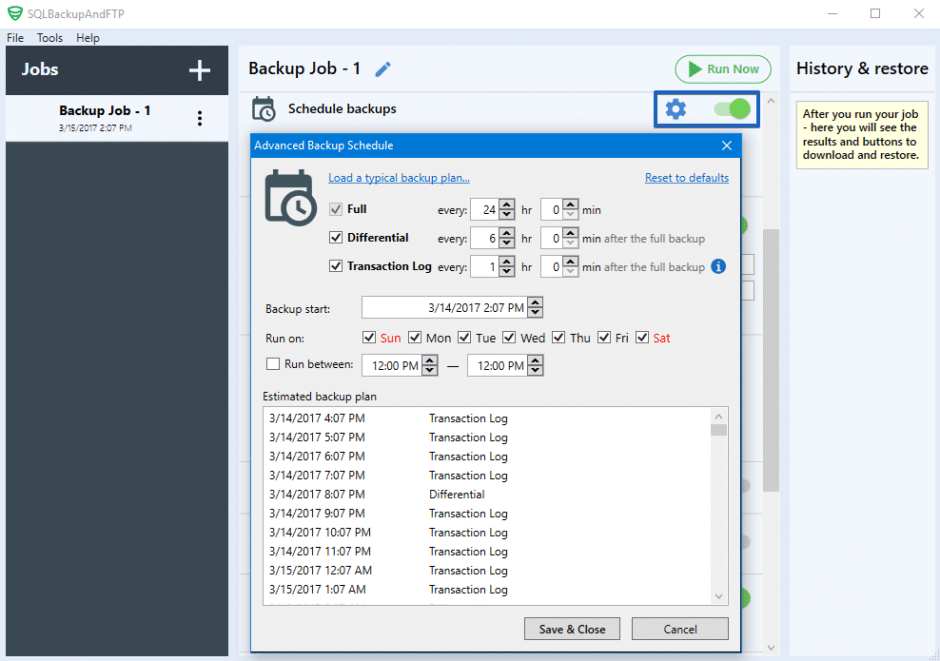The width and height of the screenshot is (940, 661).
Task: Select the 3/15/2017 1:07 AM plan row
Action: (487, 590)
